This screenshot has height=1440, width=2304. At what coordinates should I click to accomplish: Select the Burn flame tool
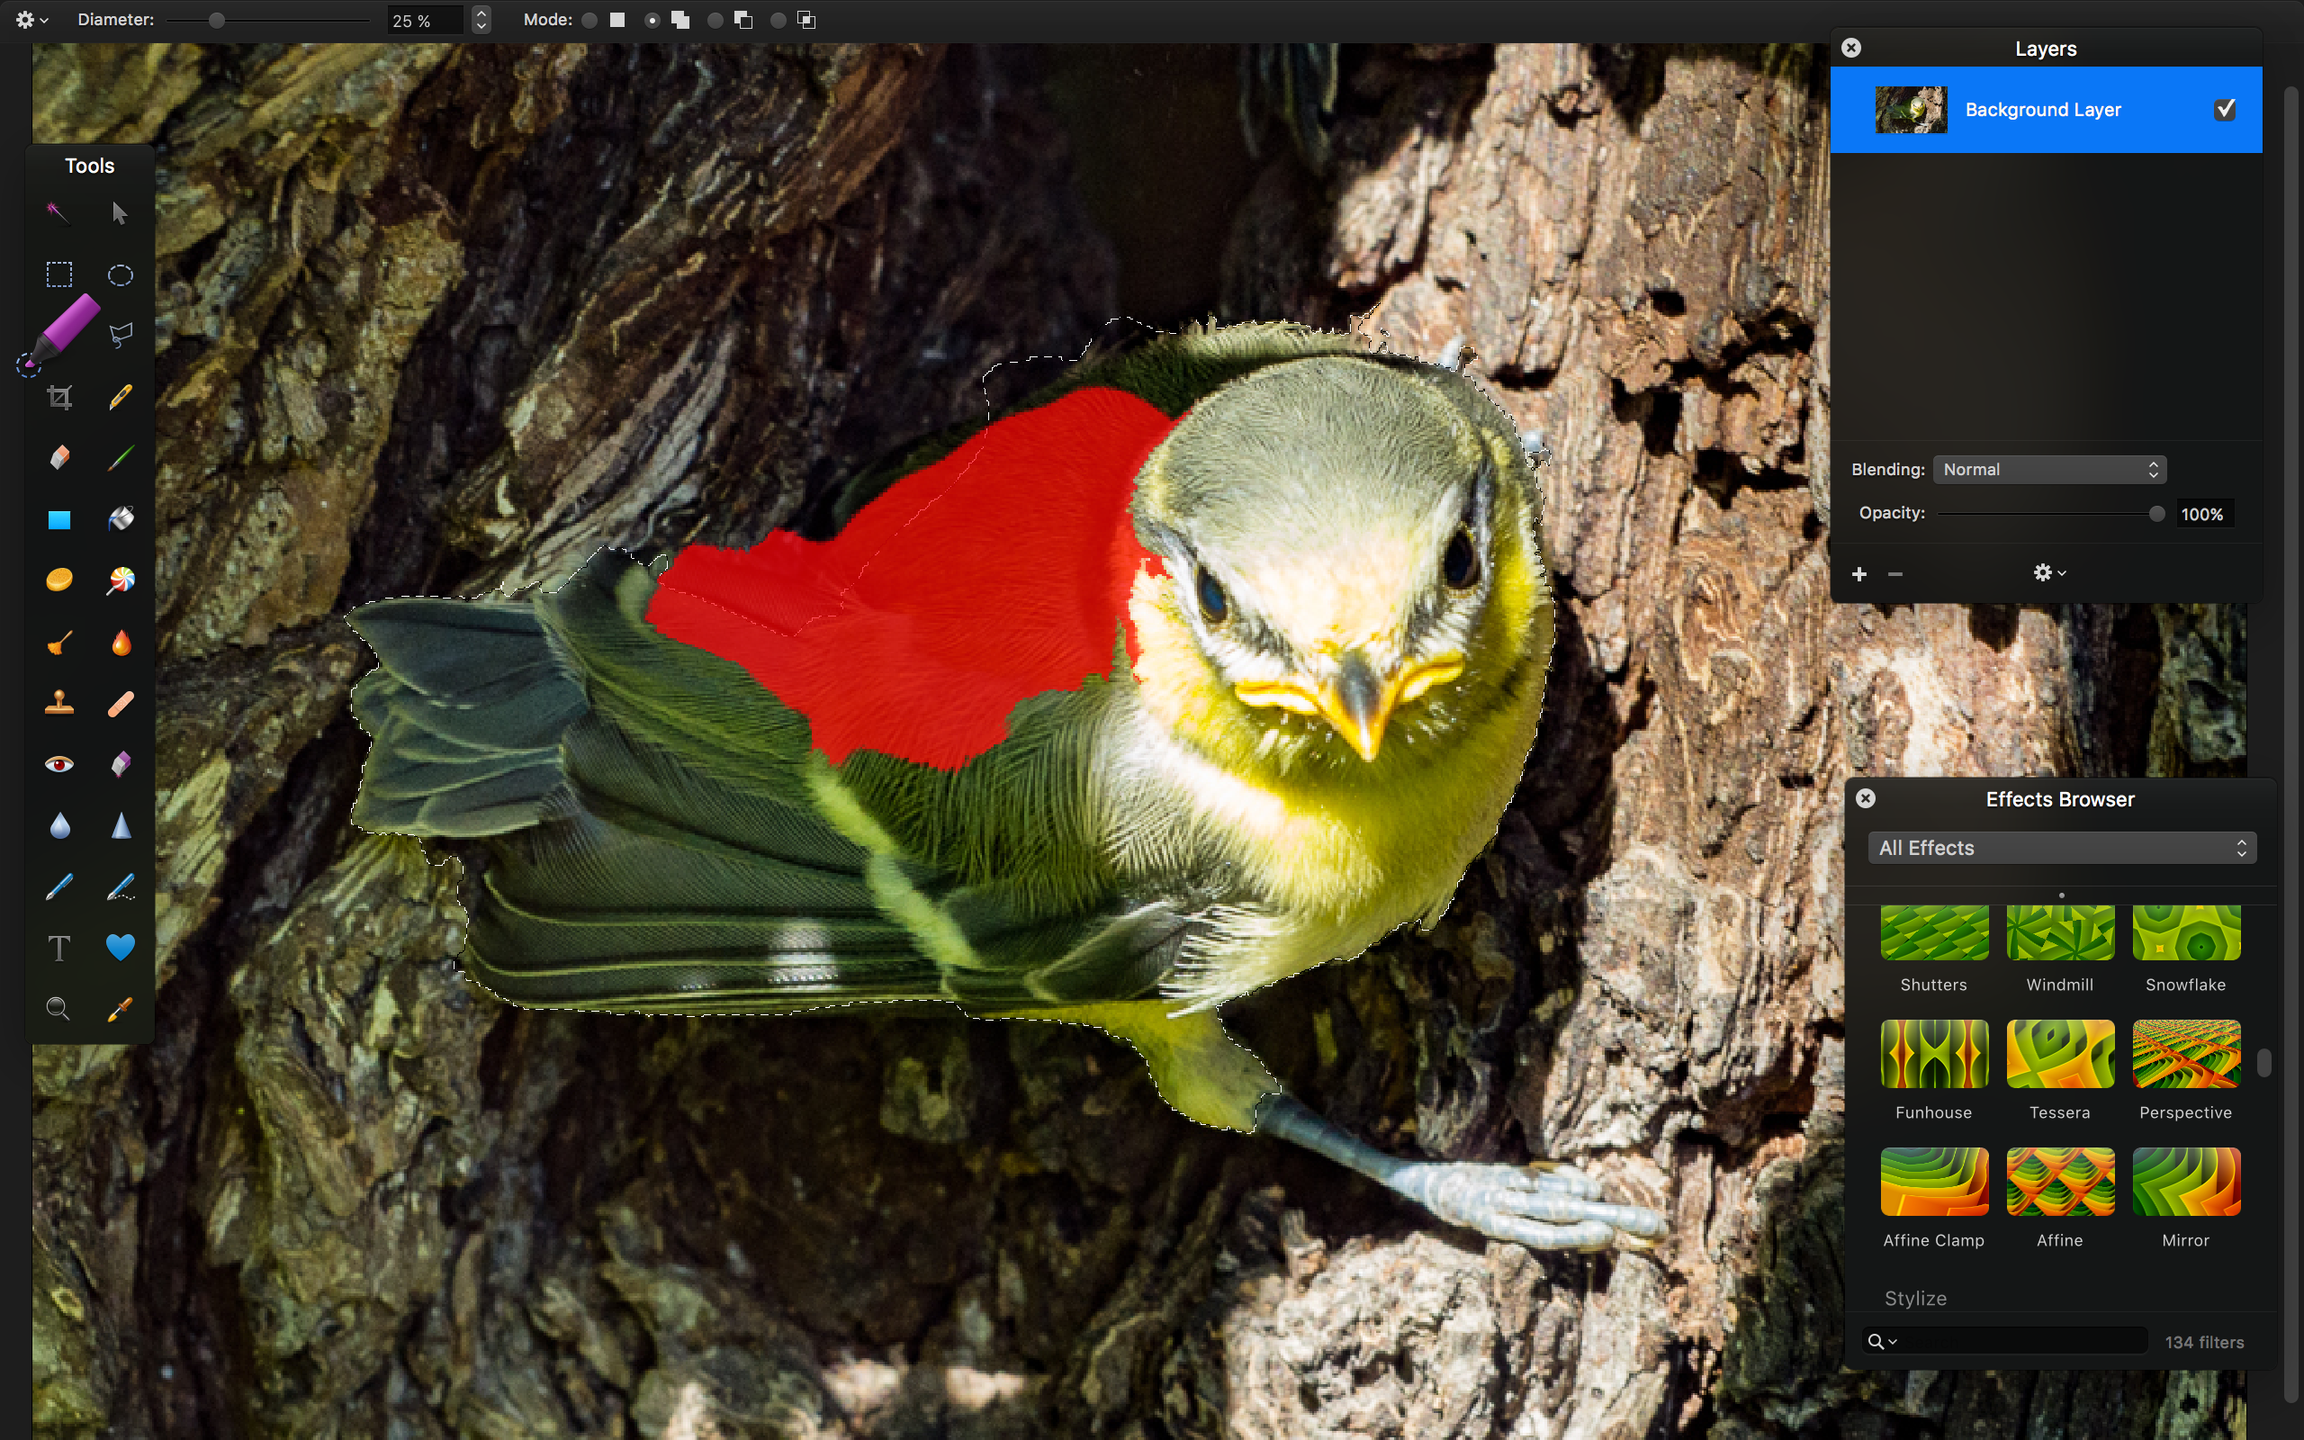point(120,642)
